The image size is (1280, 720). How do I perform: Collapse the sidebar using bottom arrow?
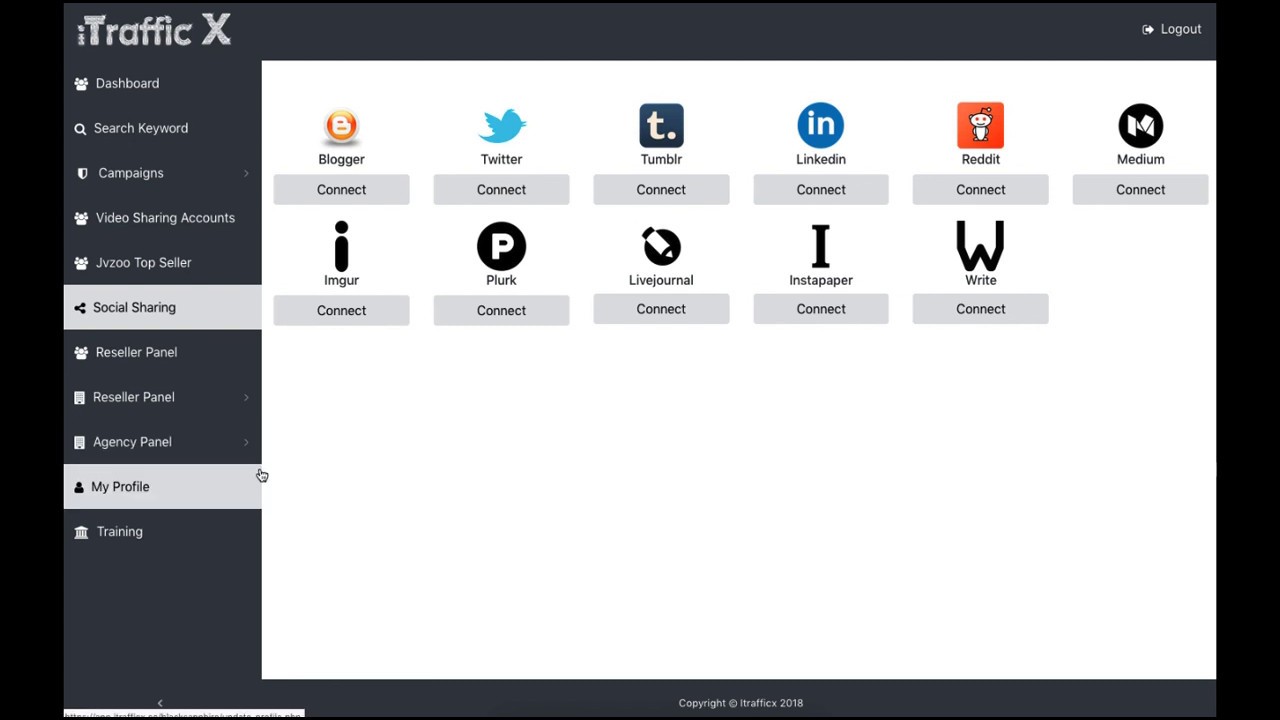tap(160, 703)
